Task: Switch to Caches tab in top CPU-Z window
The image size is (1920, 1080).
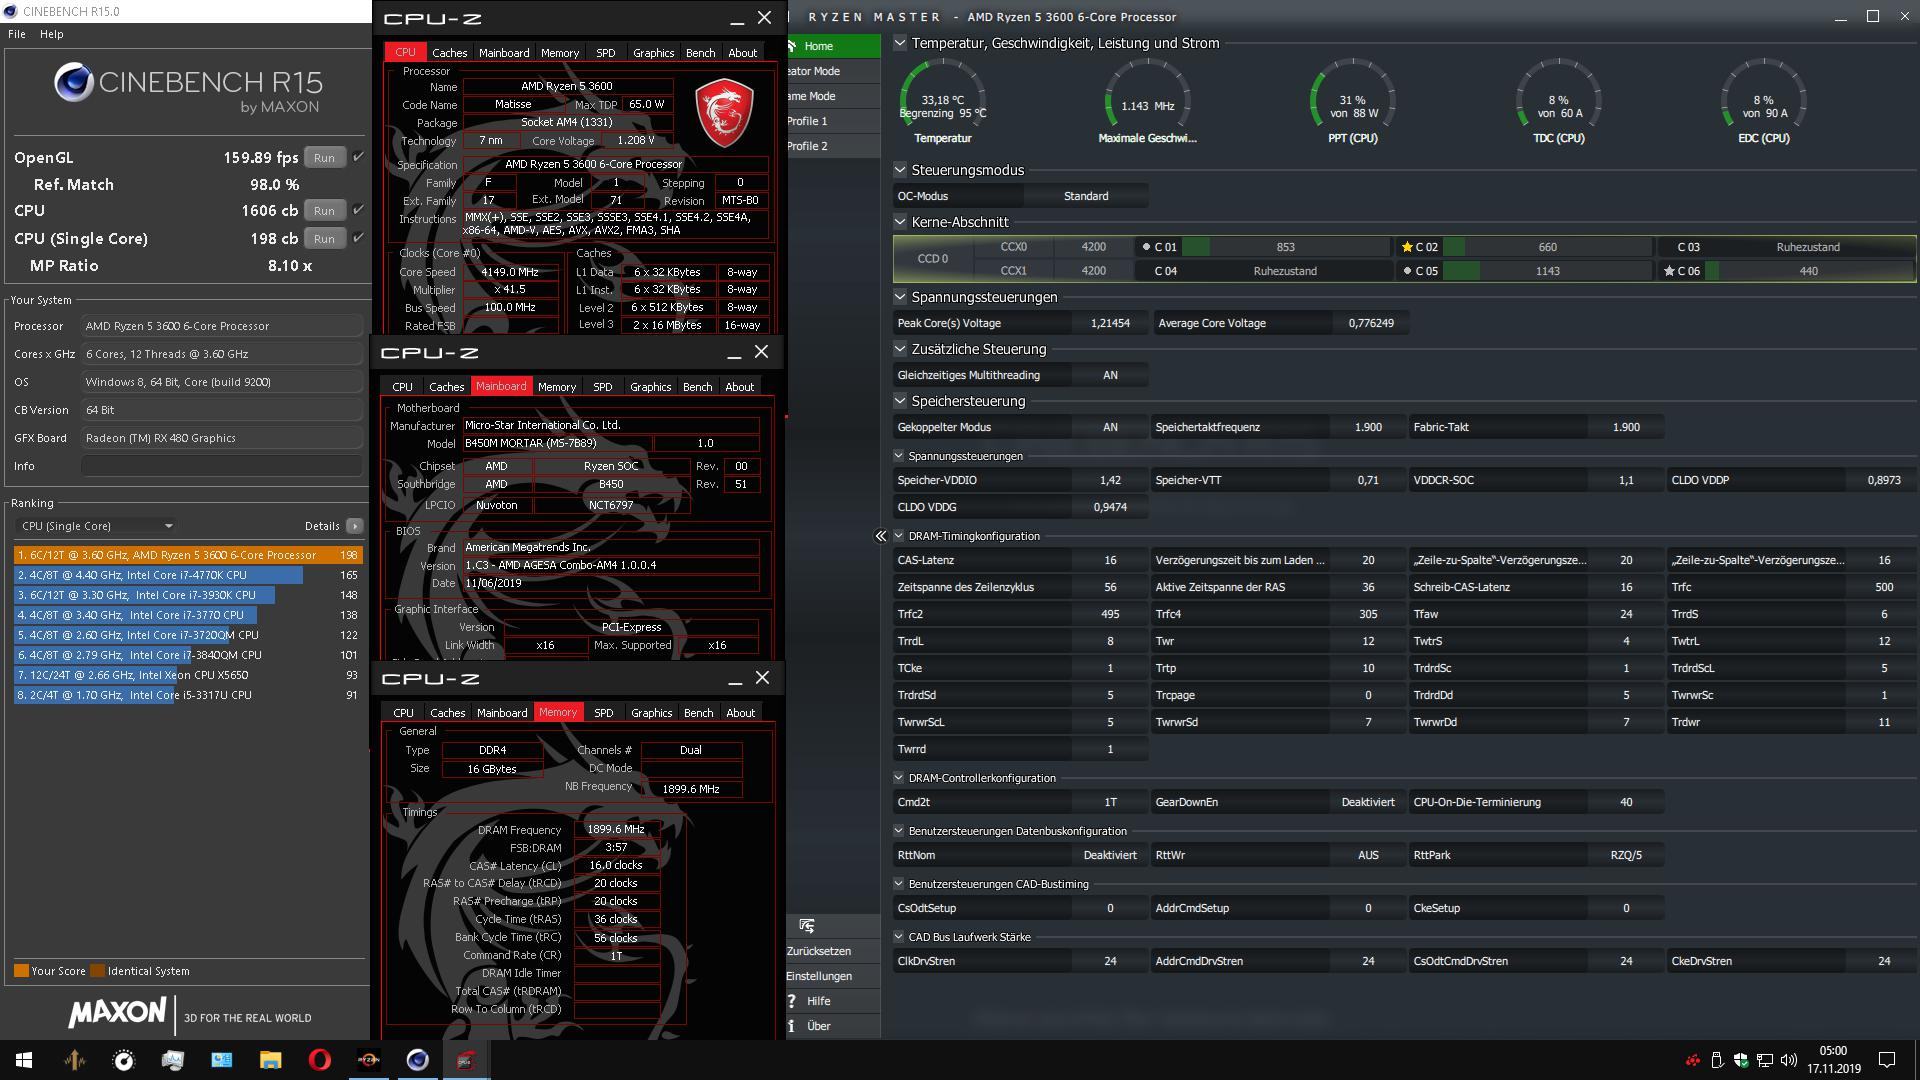Action: click(x=449, y=53)
